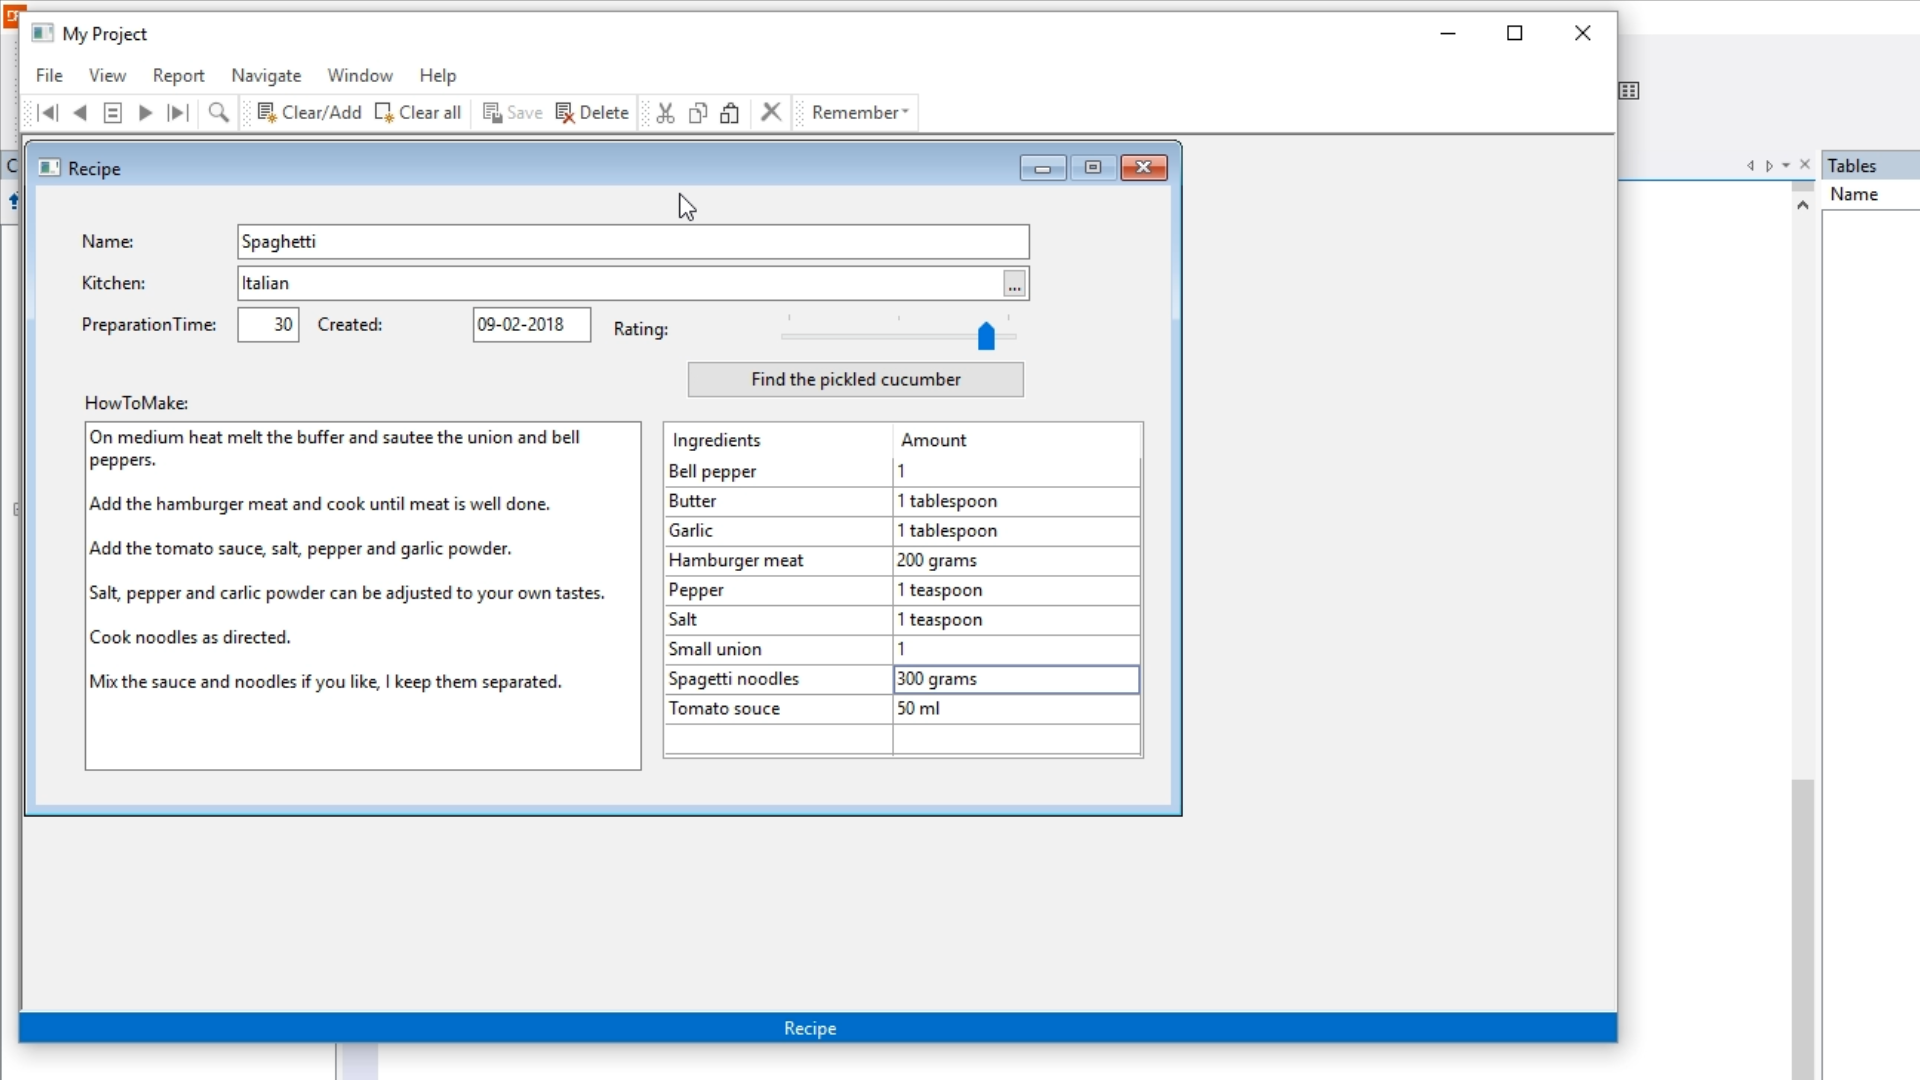Image resolution: width=1920 pixels, height=1080 pixels.
Task: Navigate to the previous record
Action: click(80, 113)
